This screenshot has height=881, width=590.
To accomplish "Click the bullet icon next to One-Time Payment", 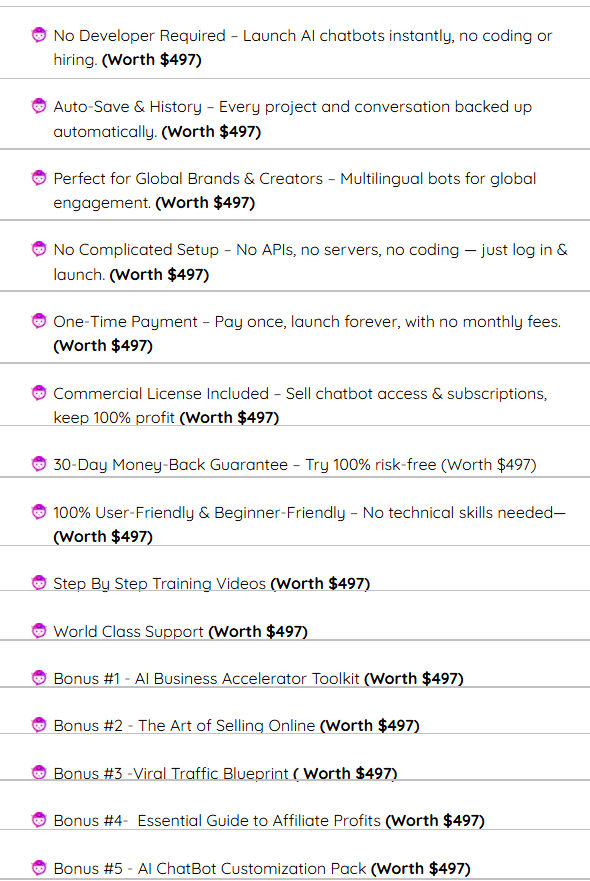I will [39, 321].
